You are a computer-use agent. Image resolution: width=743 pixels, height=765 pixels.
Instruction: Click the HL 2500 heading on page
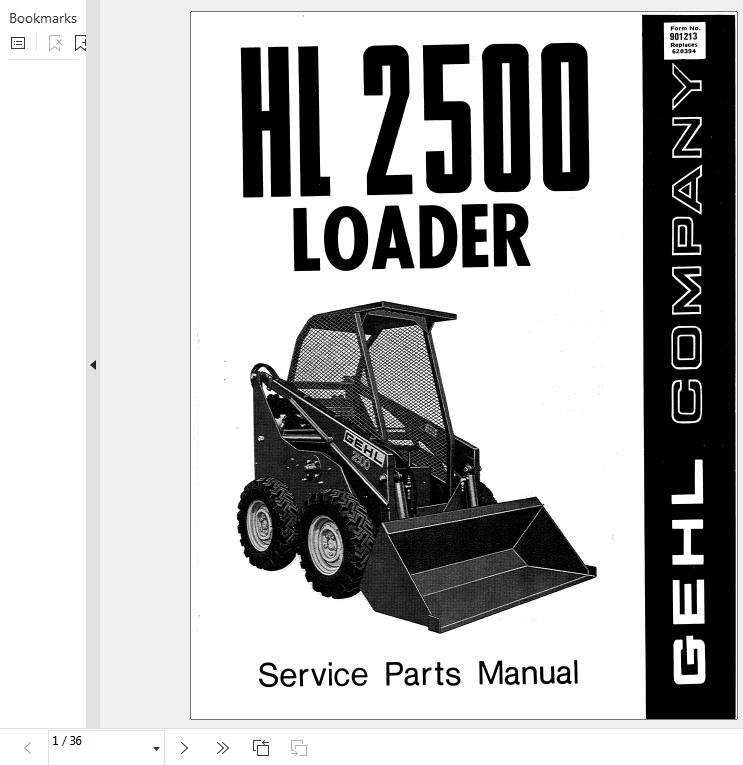415,120
